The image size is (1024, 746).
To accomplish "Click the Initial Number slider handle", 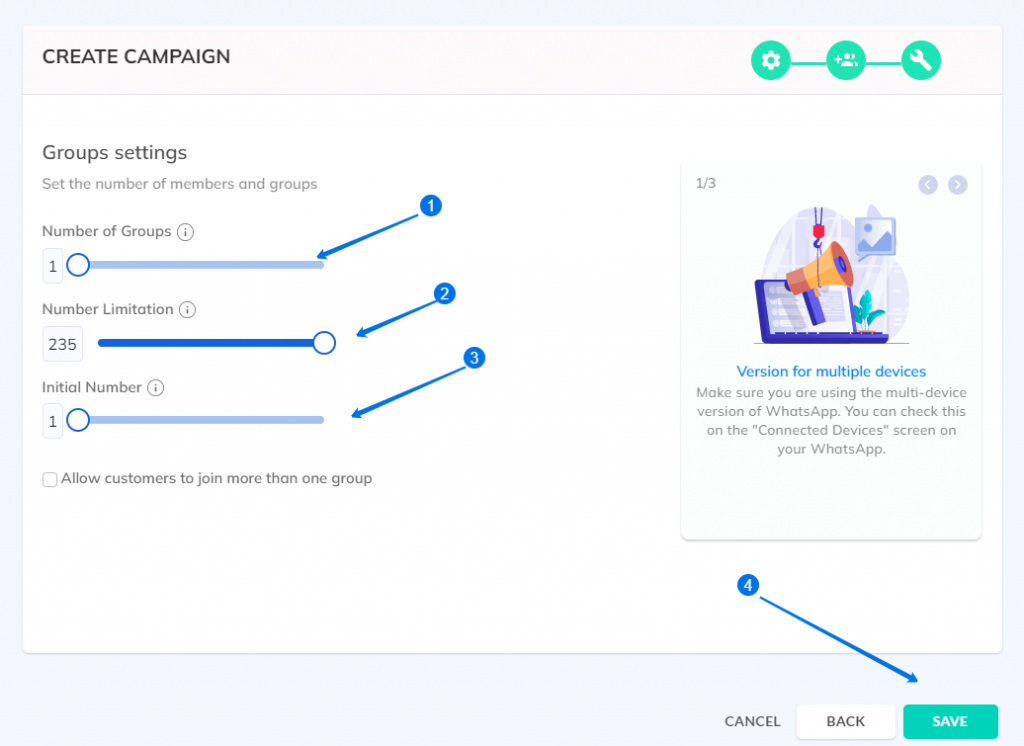I will (78, 420).
